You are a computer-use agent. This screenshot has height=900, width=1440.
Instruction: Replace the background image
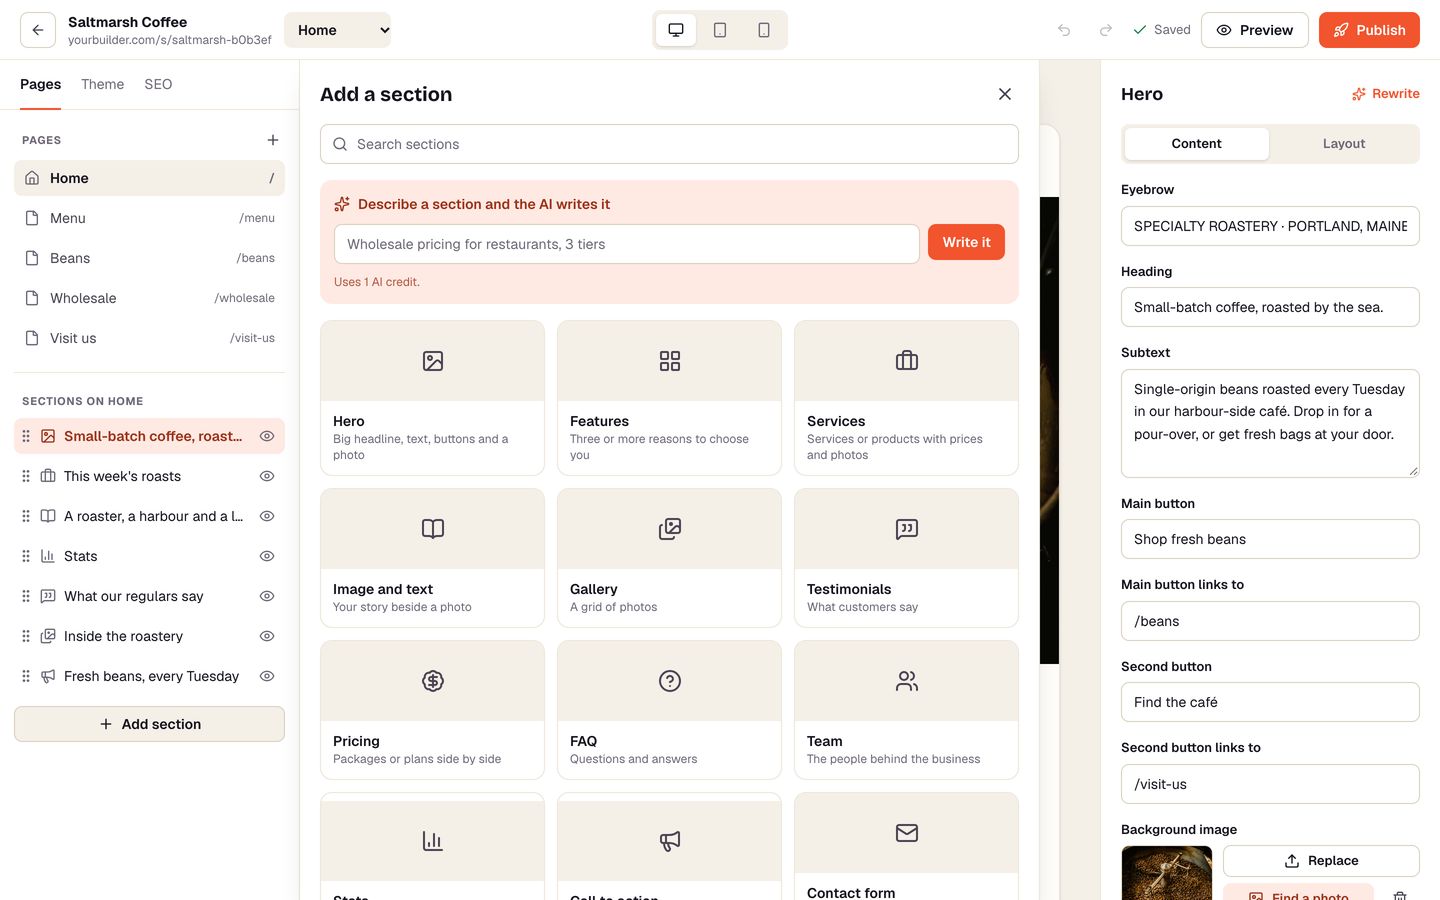[1321, 861]
